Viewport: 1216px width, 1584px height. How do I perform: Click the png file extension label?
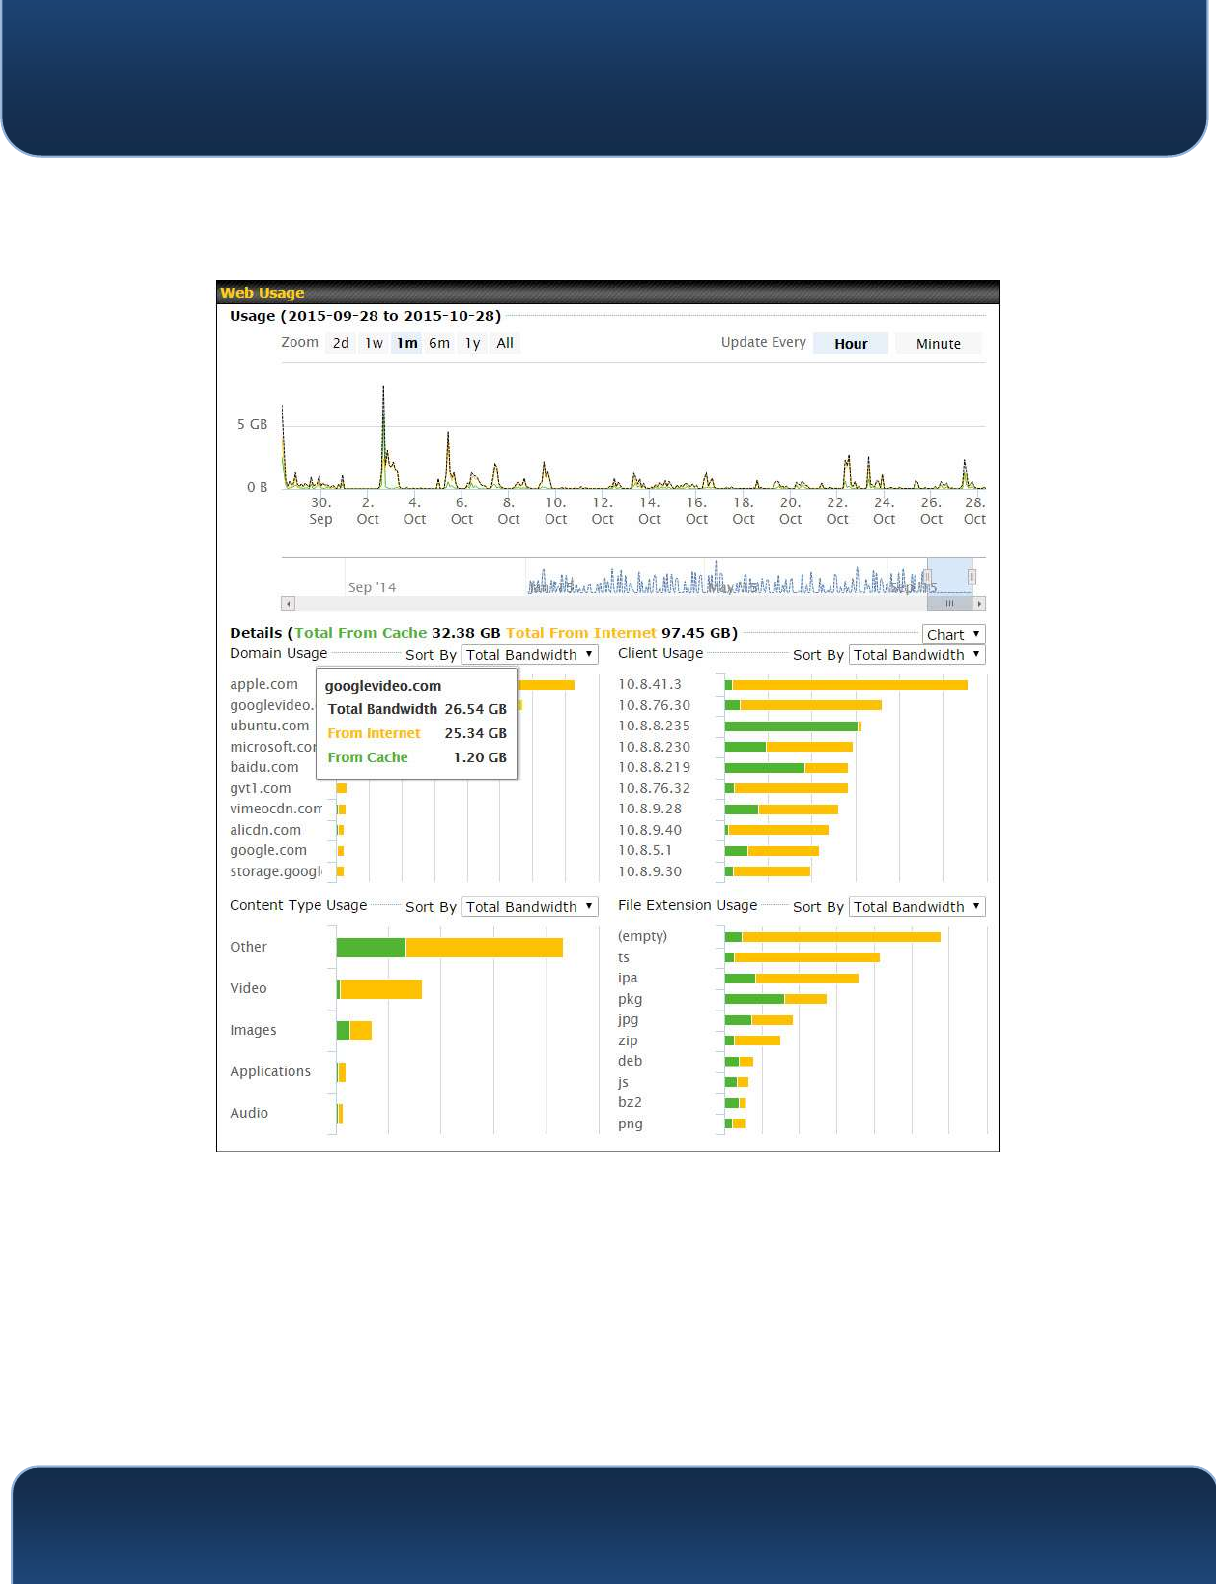coord(630,1124)
